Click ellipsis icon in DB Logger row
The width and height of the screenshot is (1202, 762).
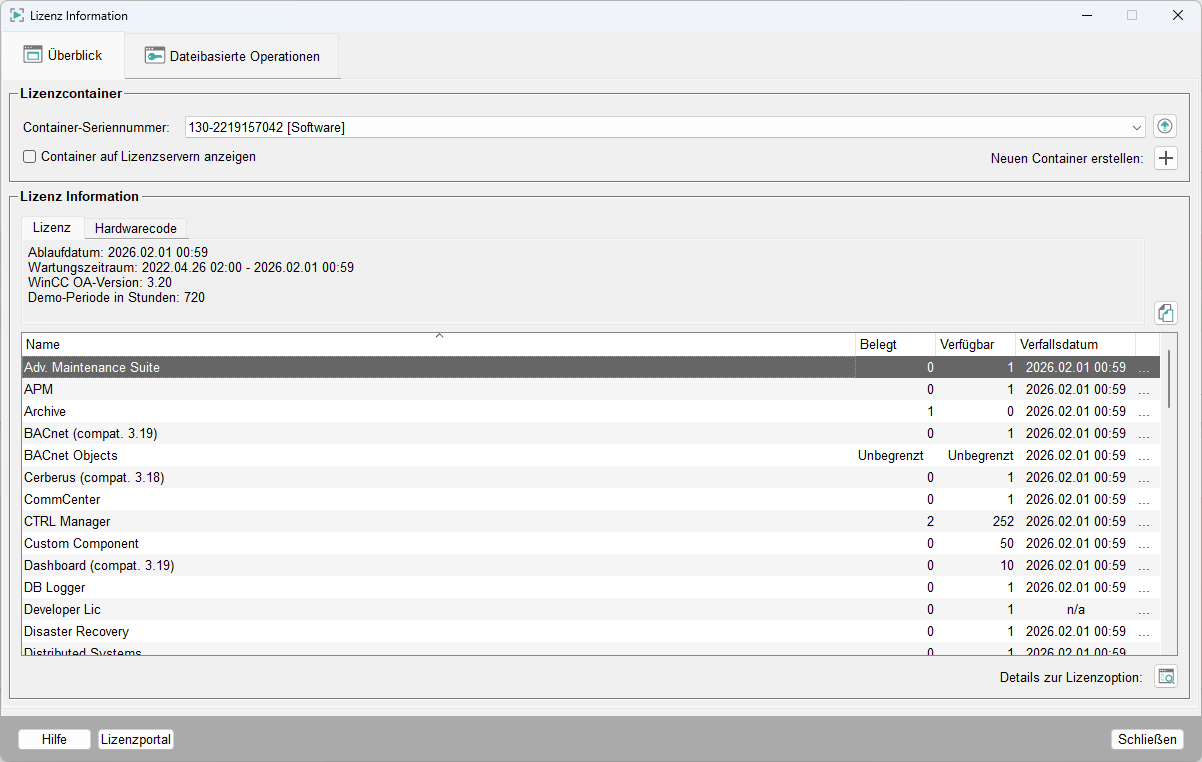pos(1144,588)
